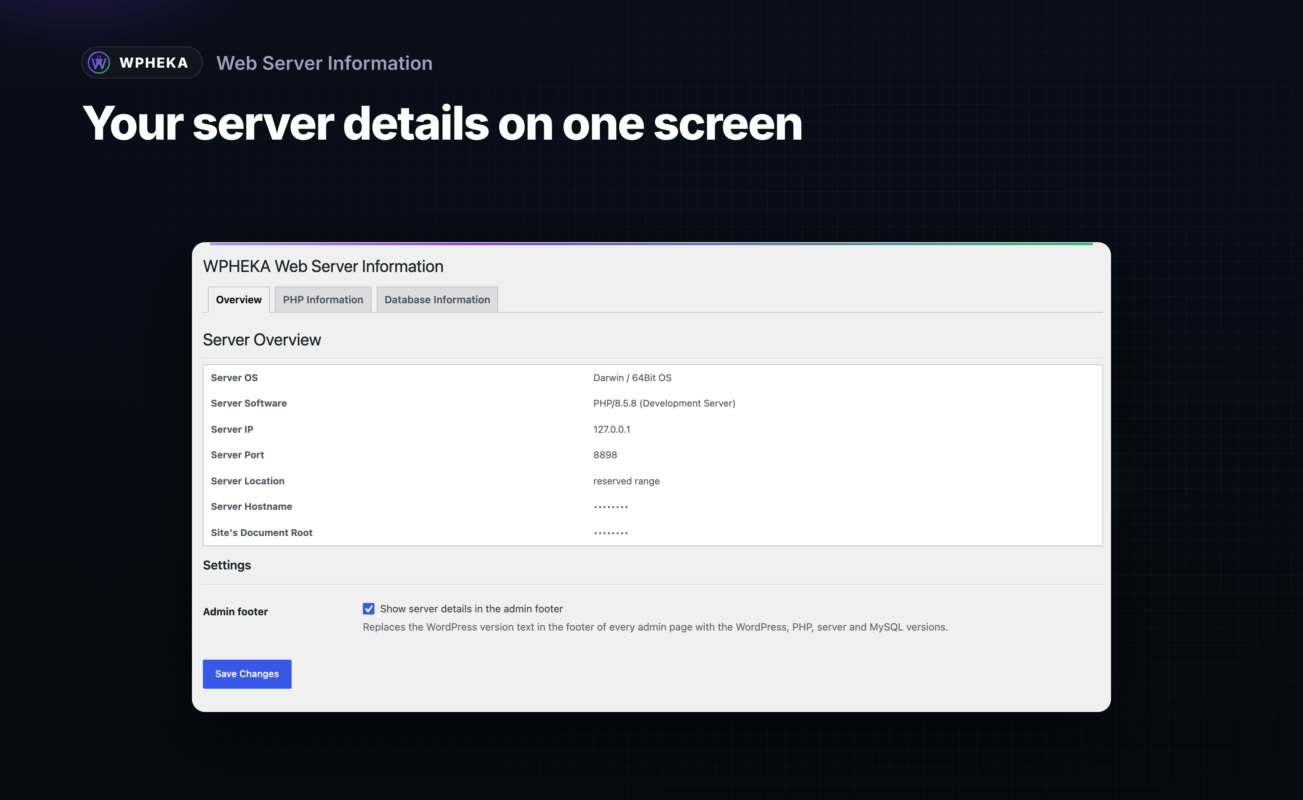Select the Server Location row label
Screen dimensions: 1303x800
point(248,481)
